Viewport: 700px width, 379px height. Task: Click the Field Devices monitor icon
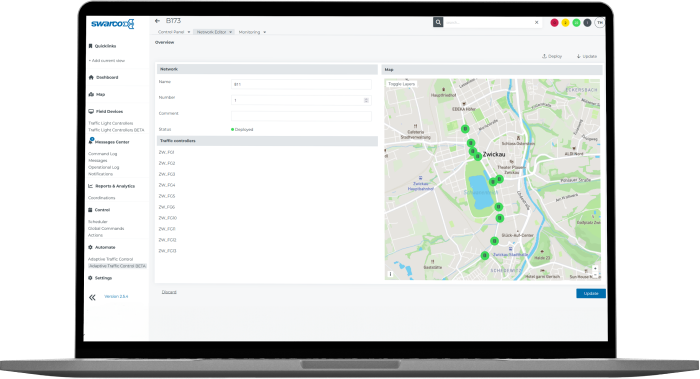click(x=91, y=112)
